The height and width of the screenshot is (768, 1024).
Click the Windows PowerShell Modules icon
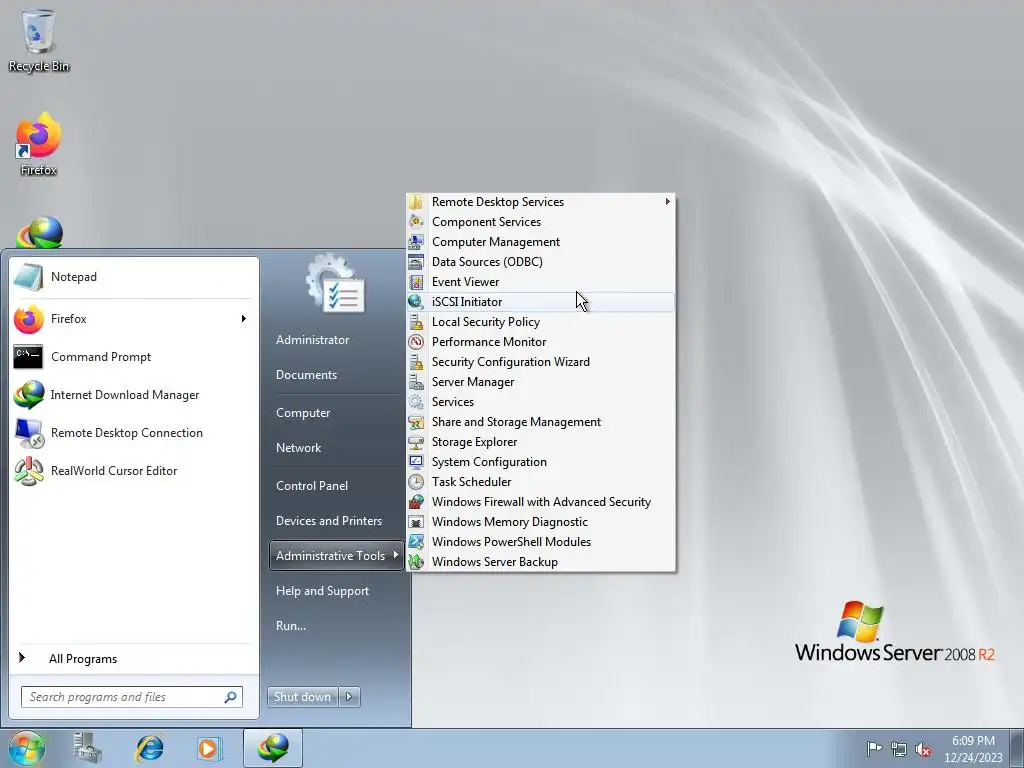click(x=416, y=542)
